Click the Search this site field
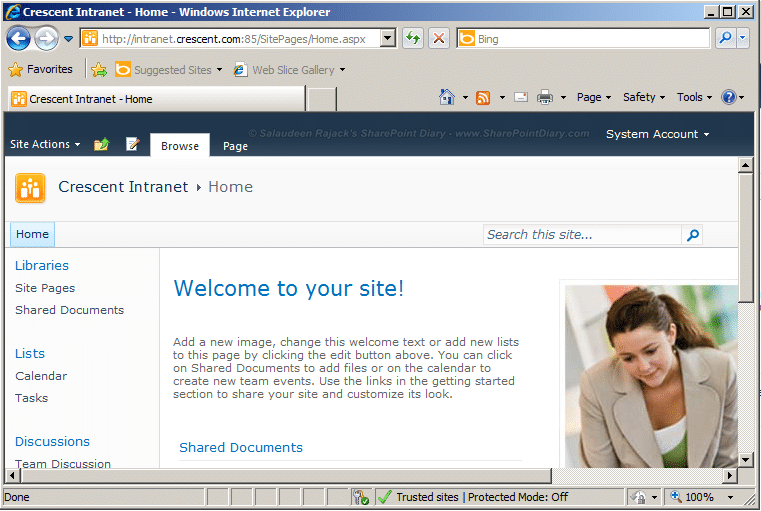Screen dimensions: 761x511 tap(581, 234)
